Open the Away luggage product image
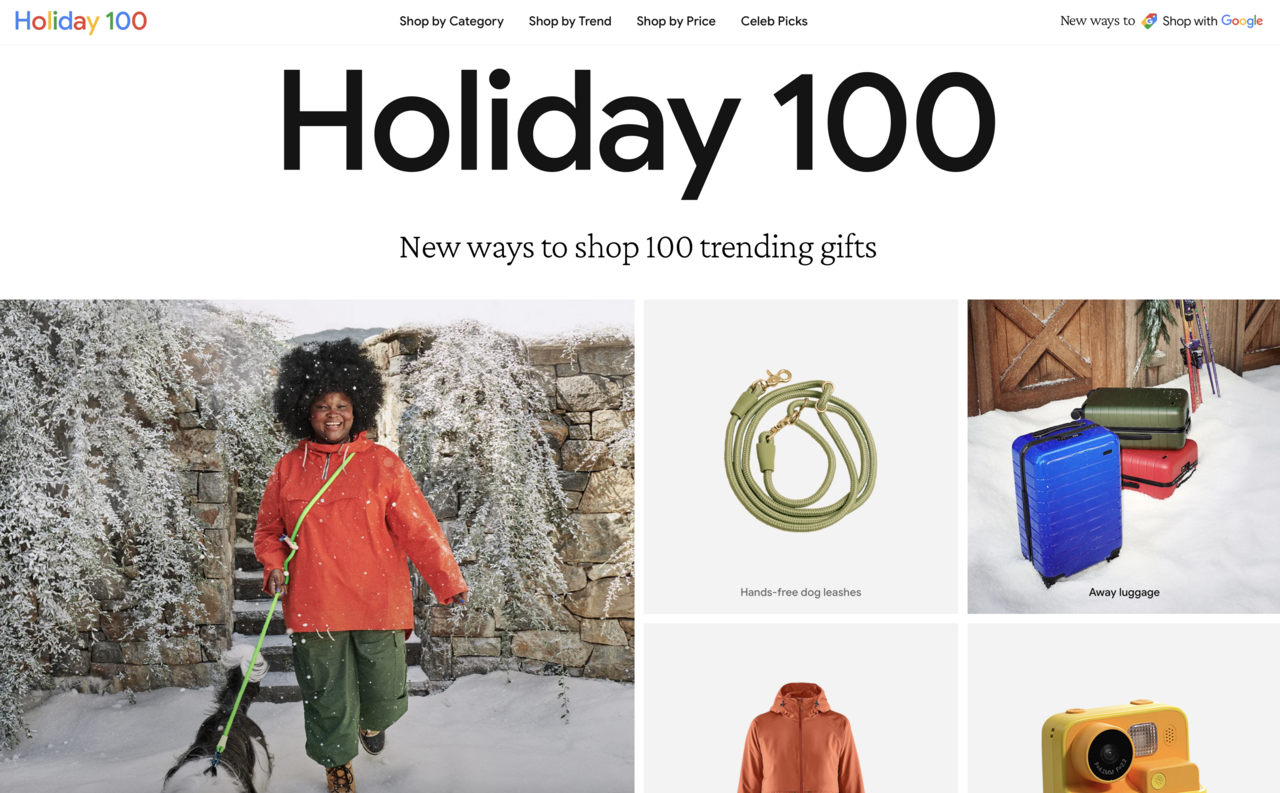This screenshot has width=1280, height=793. (1124, 456)
